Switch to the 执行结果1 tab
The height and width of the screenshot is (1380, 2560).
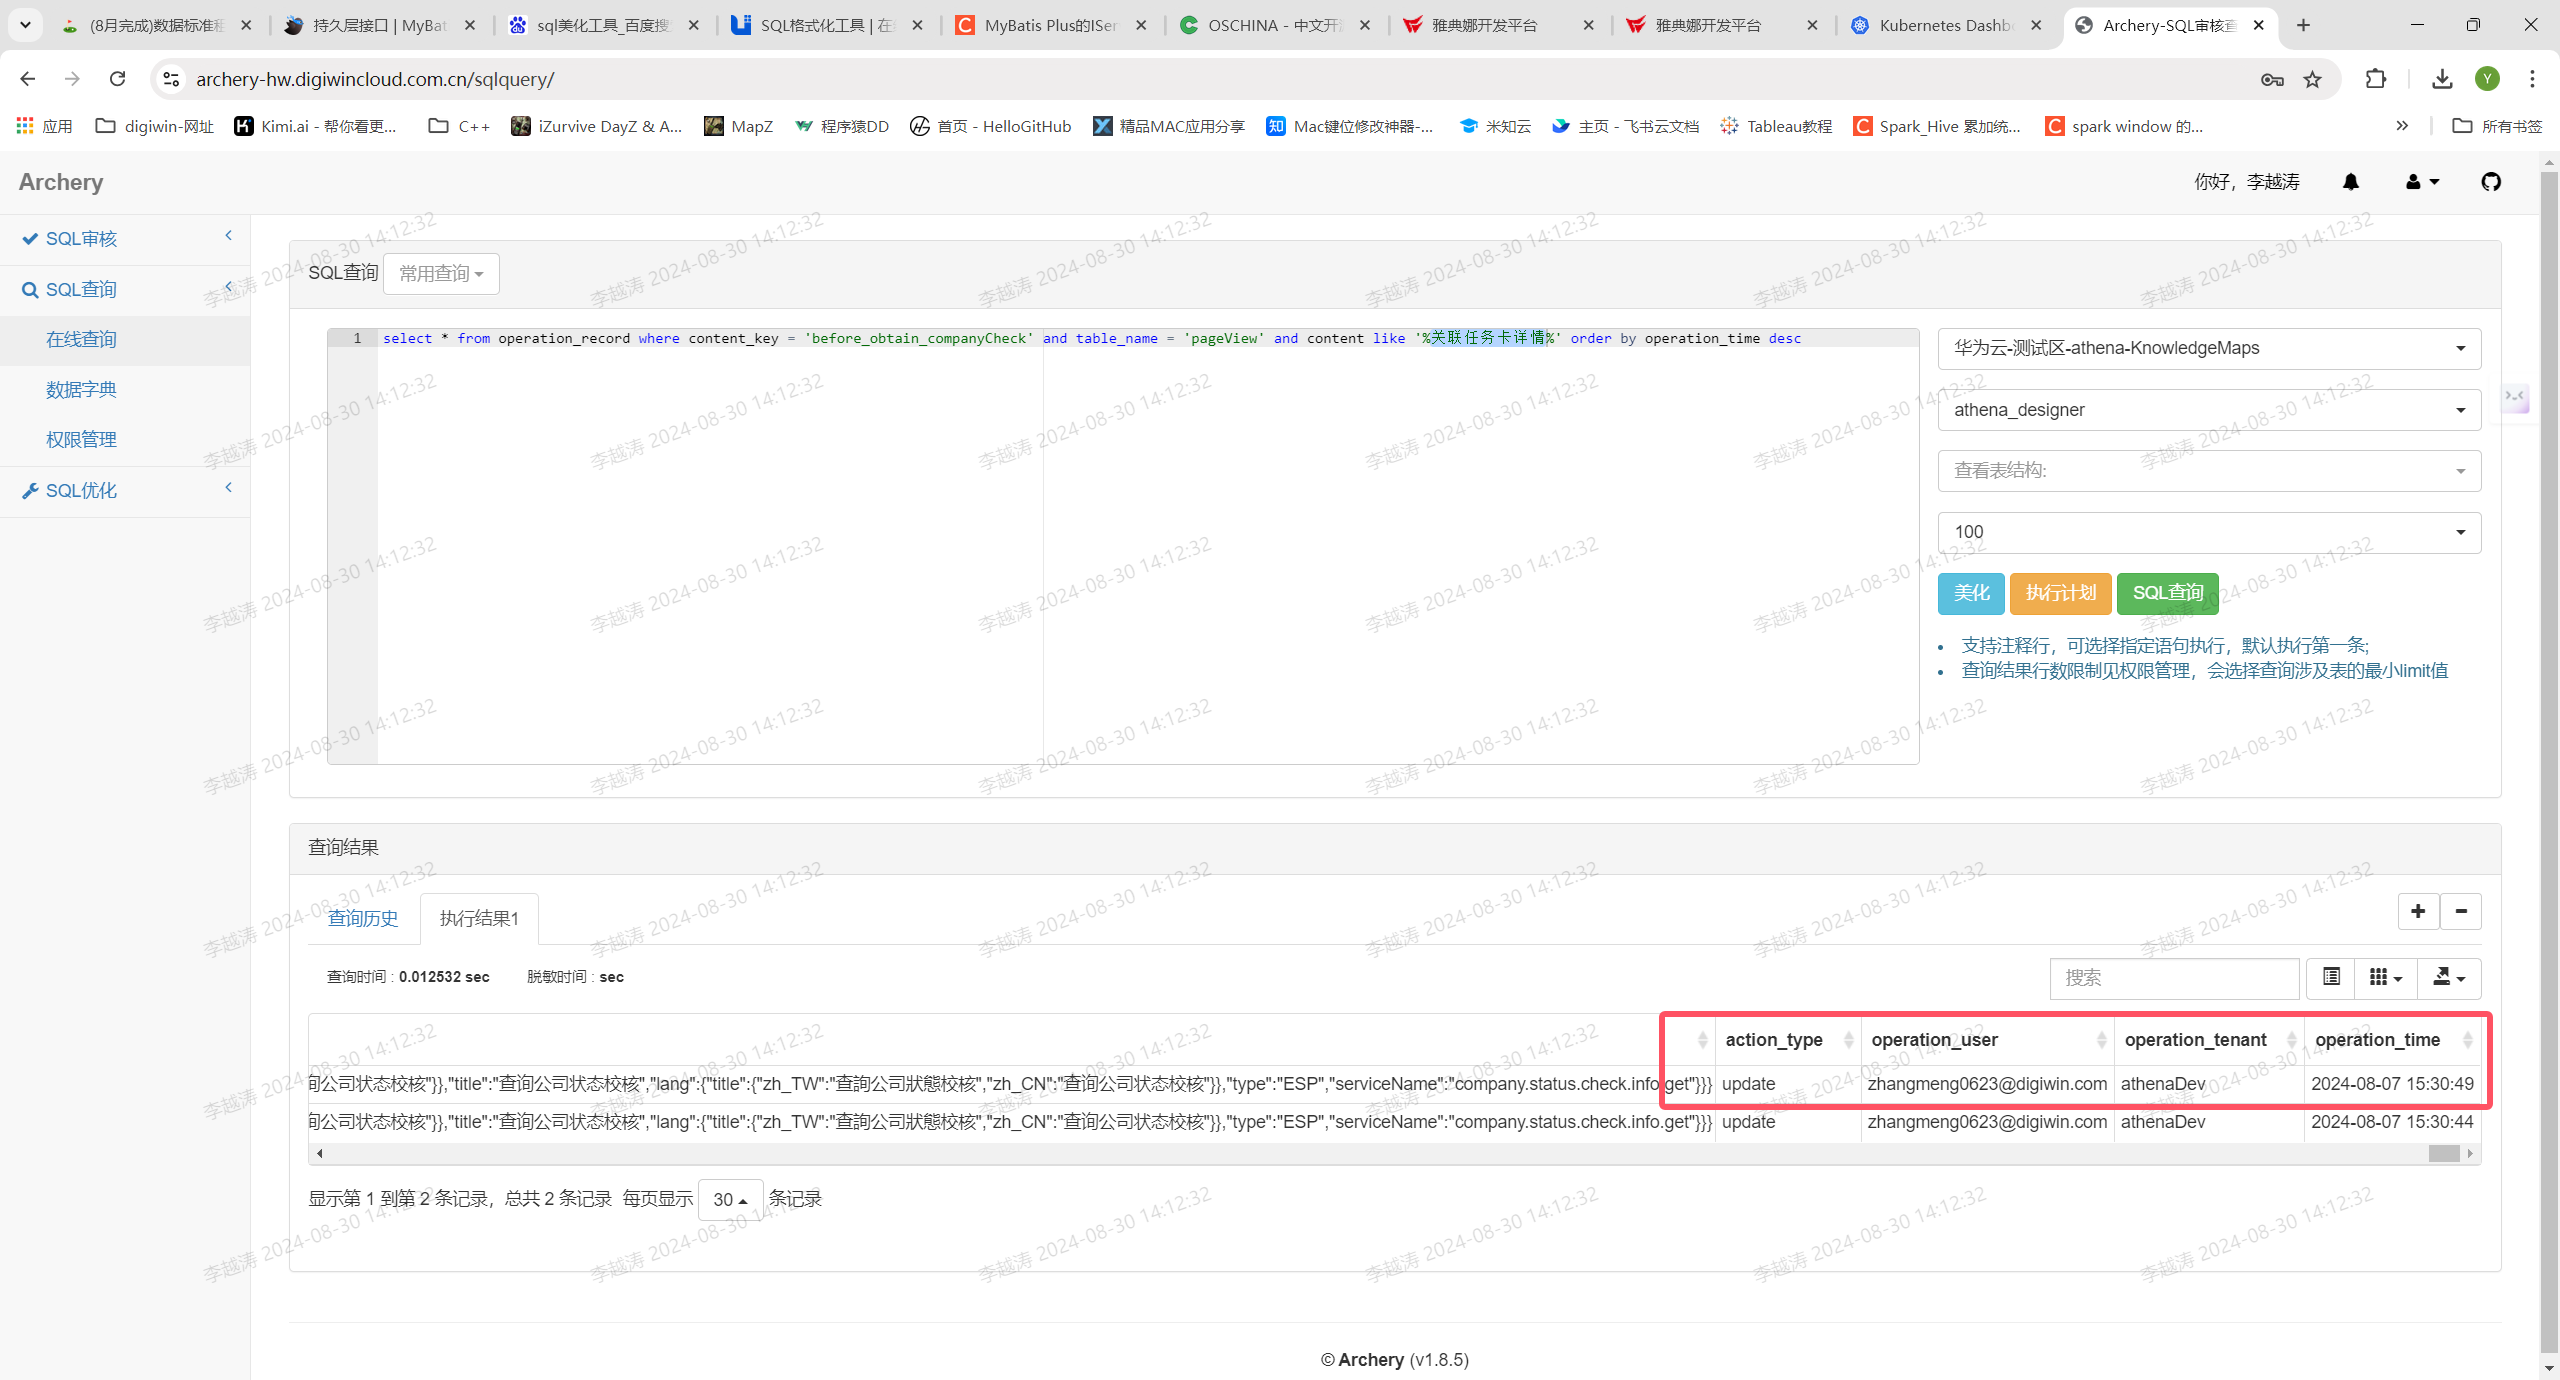coord(479,918)
